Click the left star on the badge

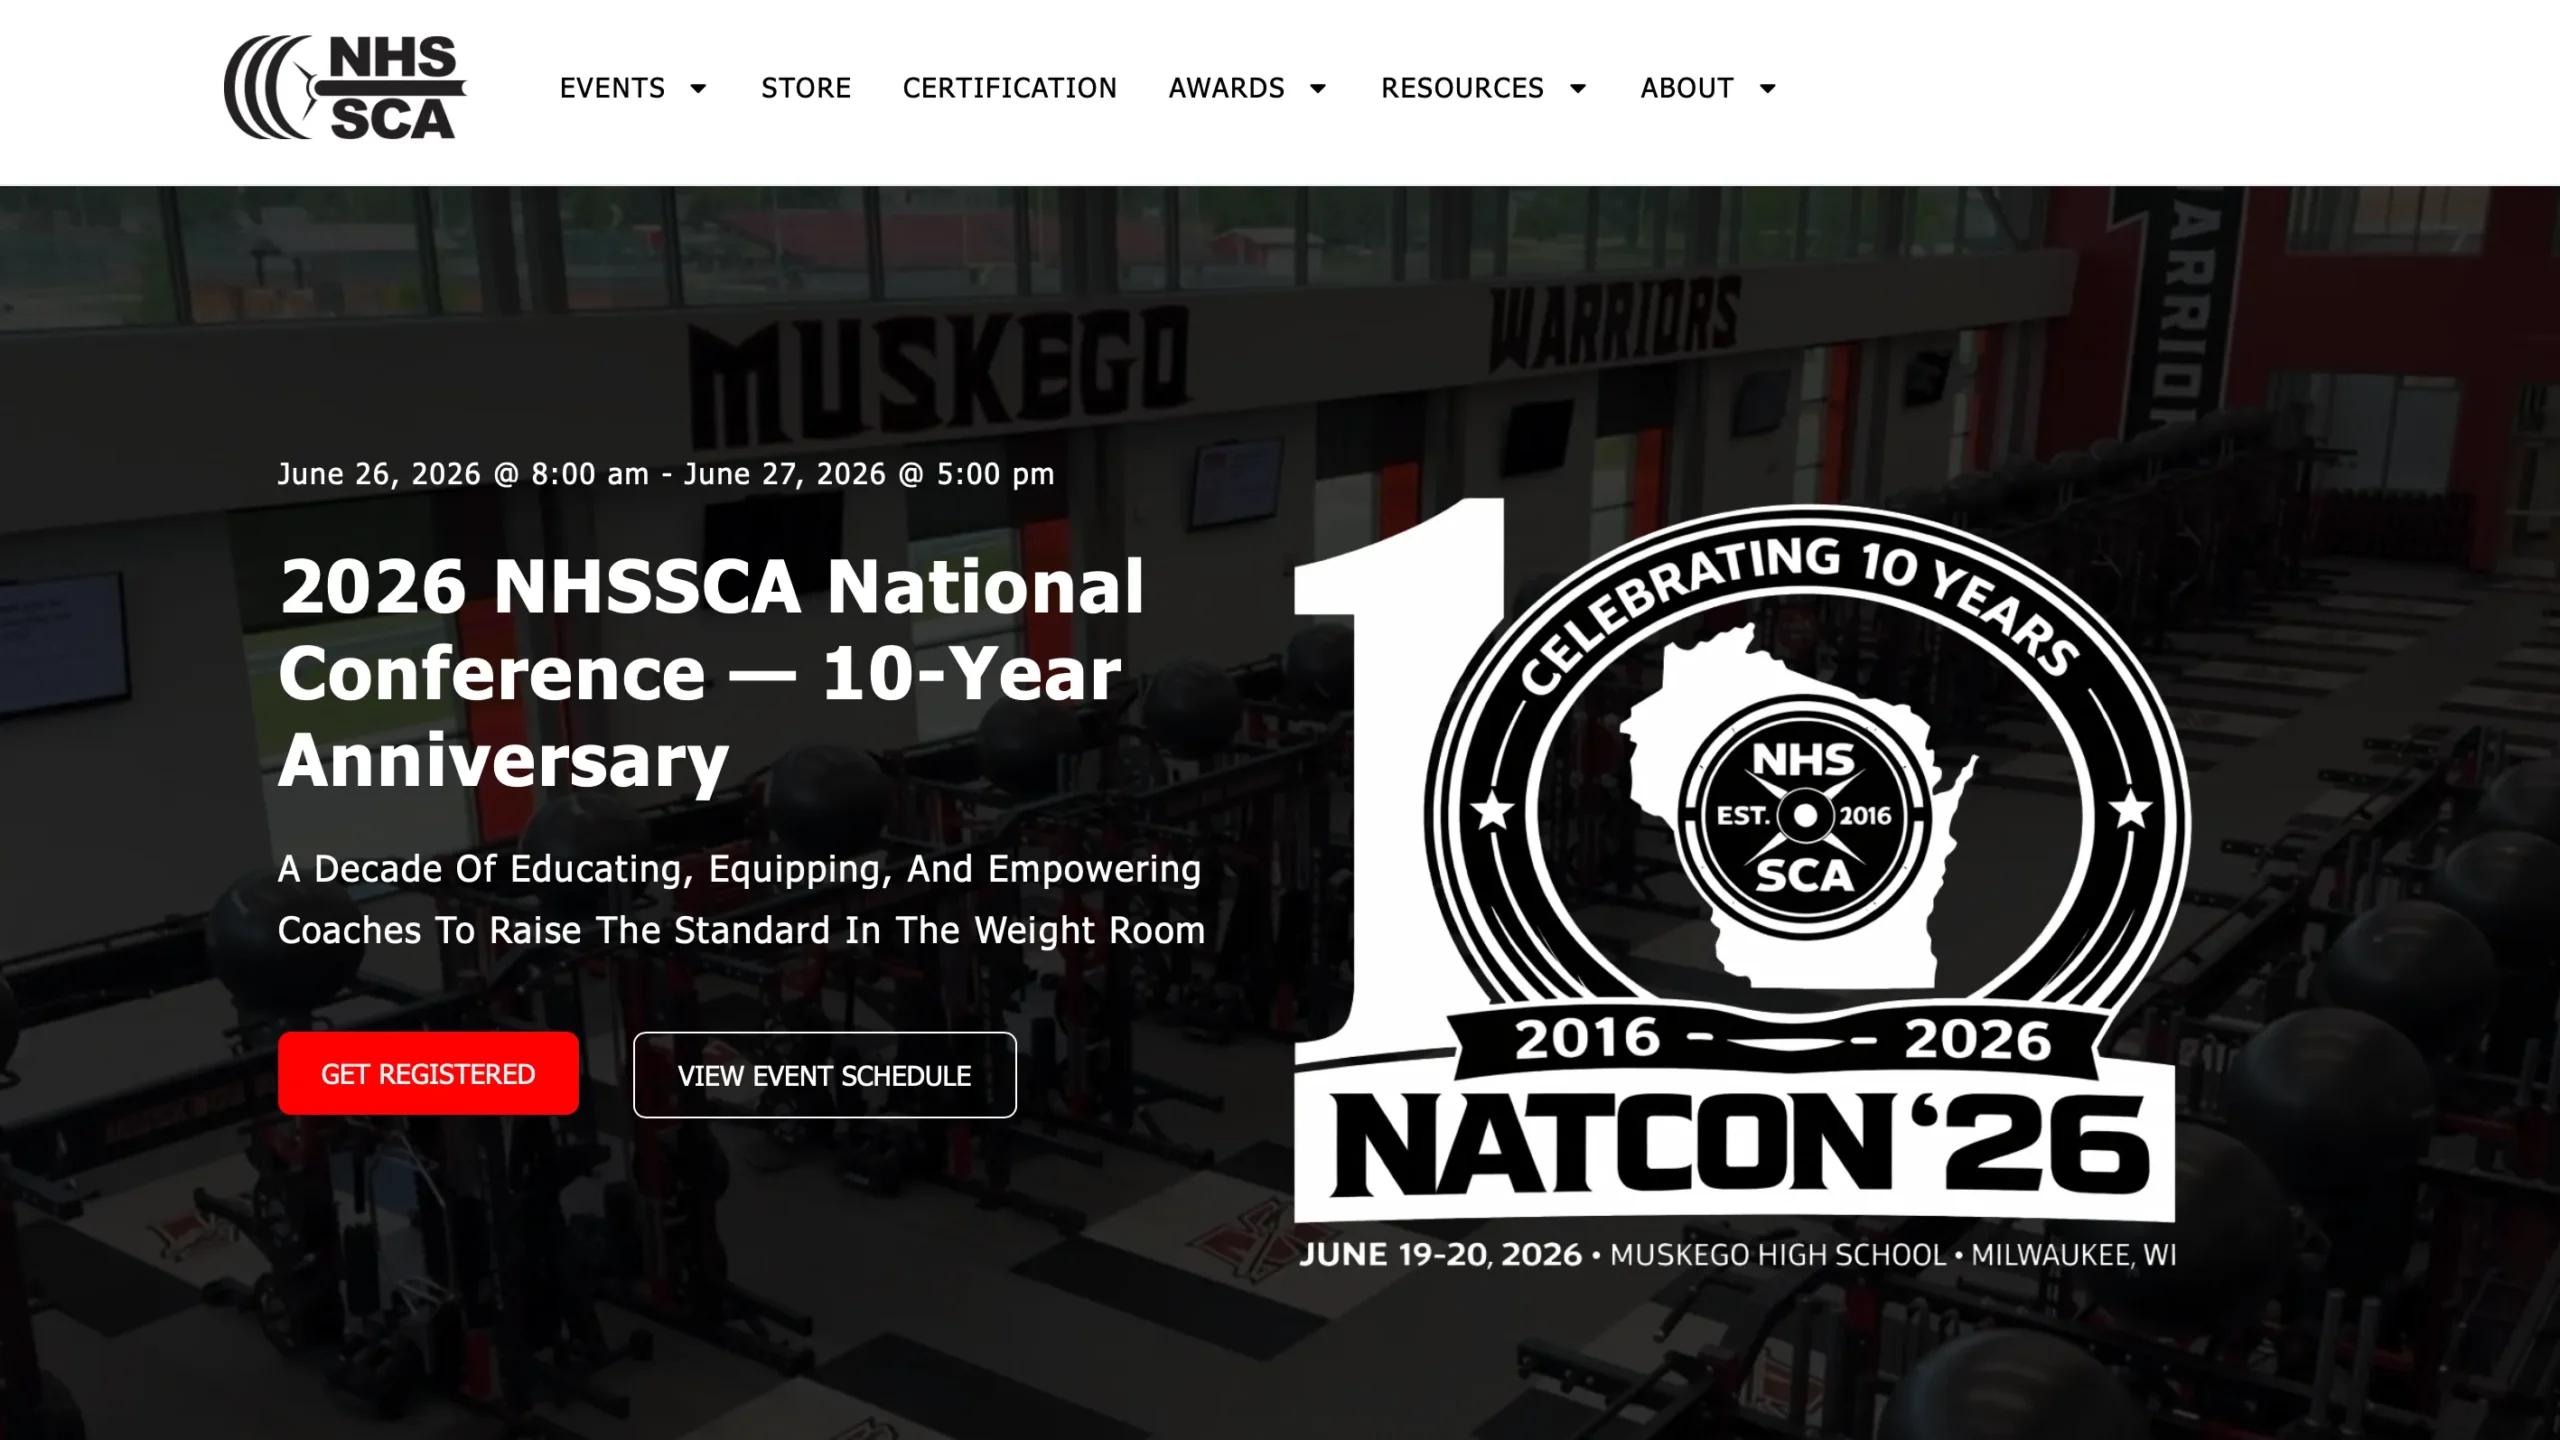pos(1493,810)
